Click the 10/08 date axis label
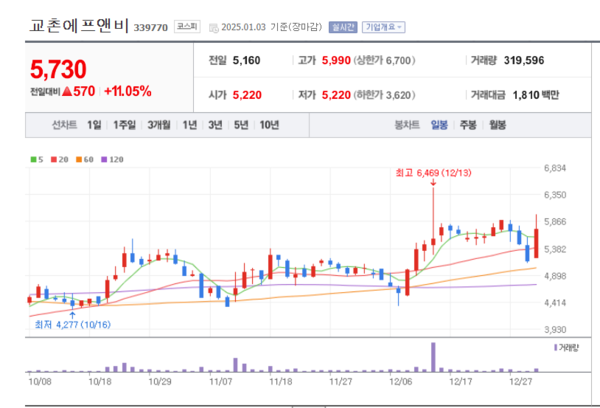Viewport: 600px width, 408px height. (40, 382)
